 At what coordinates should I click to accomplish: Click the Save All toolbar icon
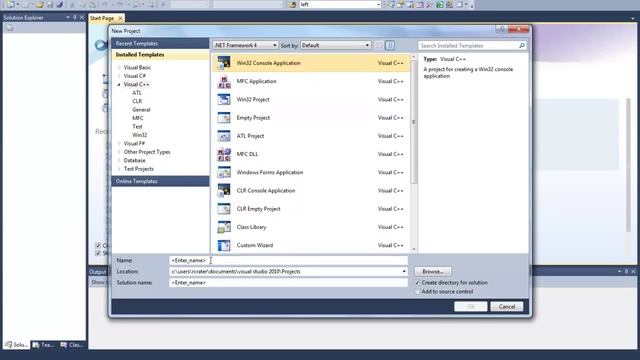[60, 4]
